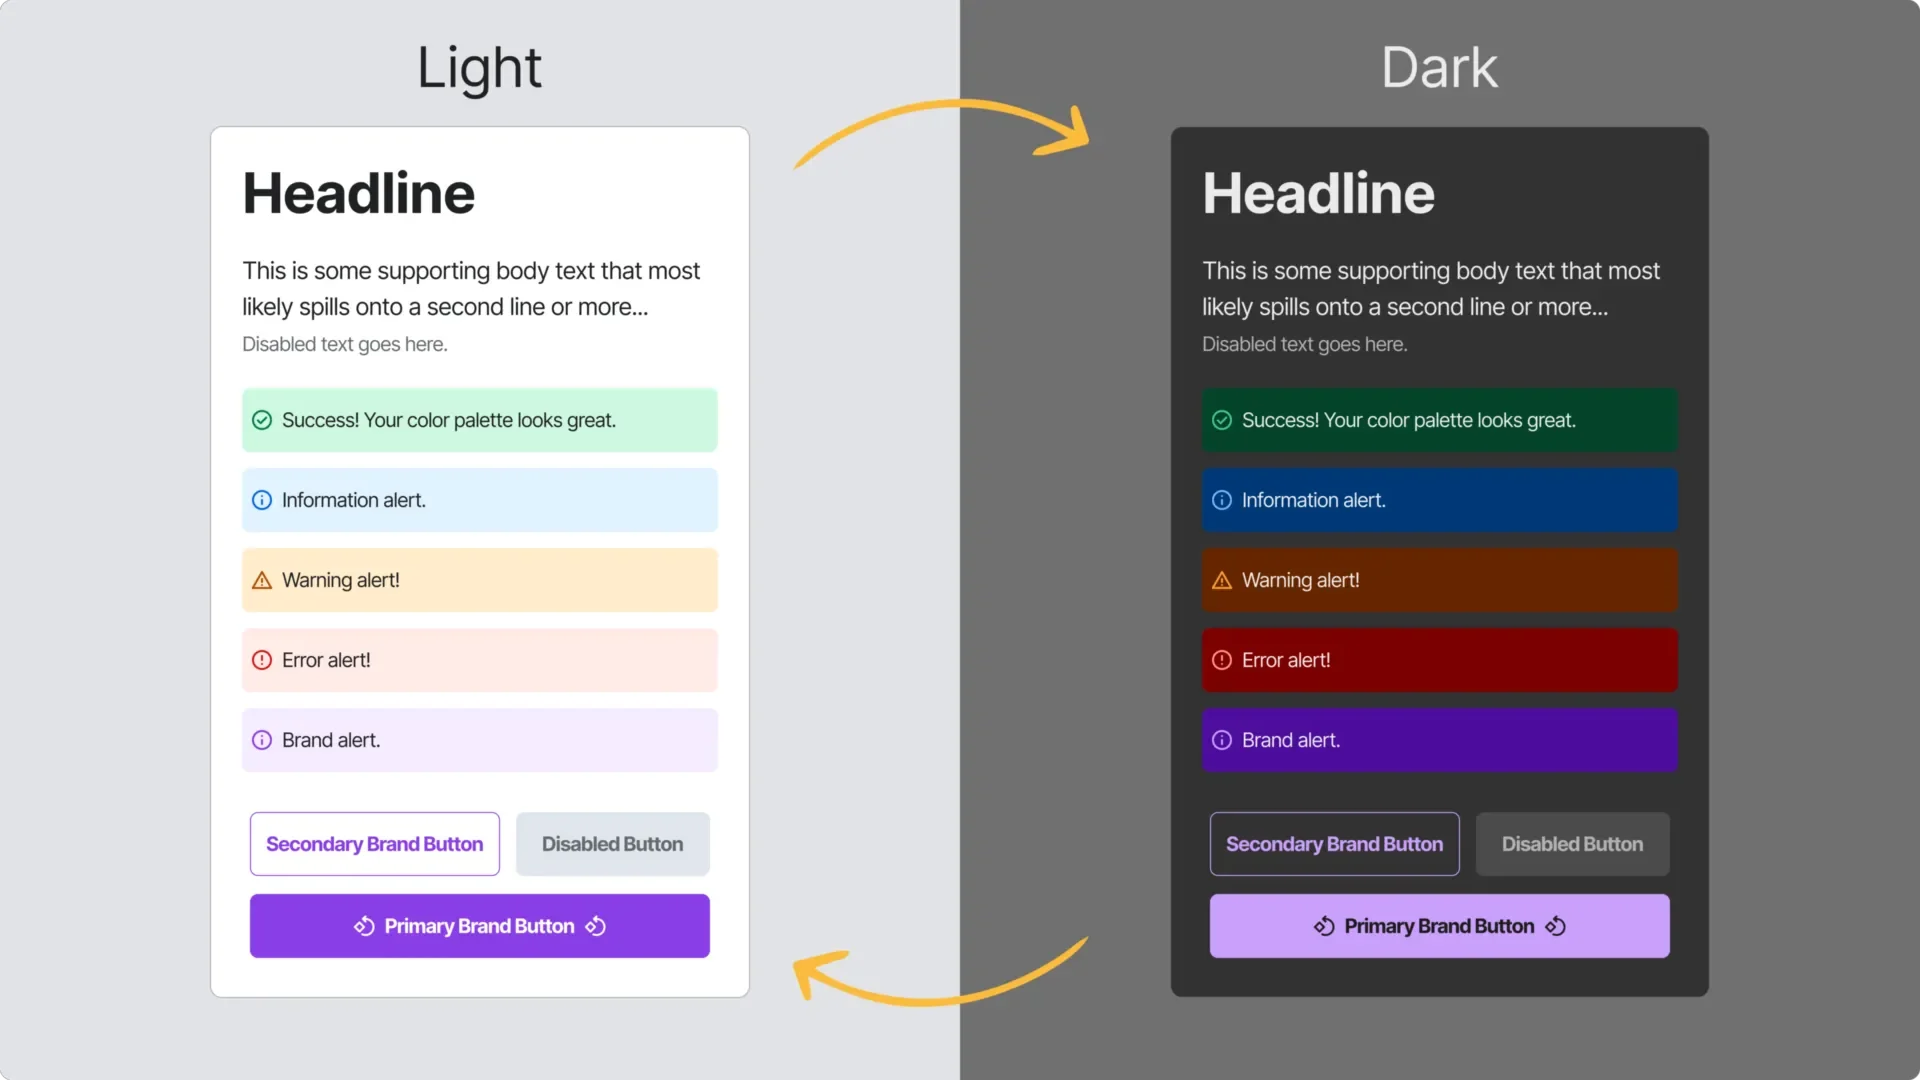Click the "Light" title text

pos(479,69)
